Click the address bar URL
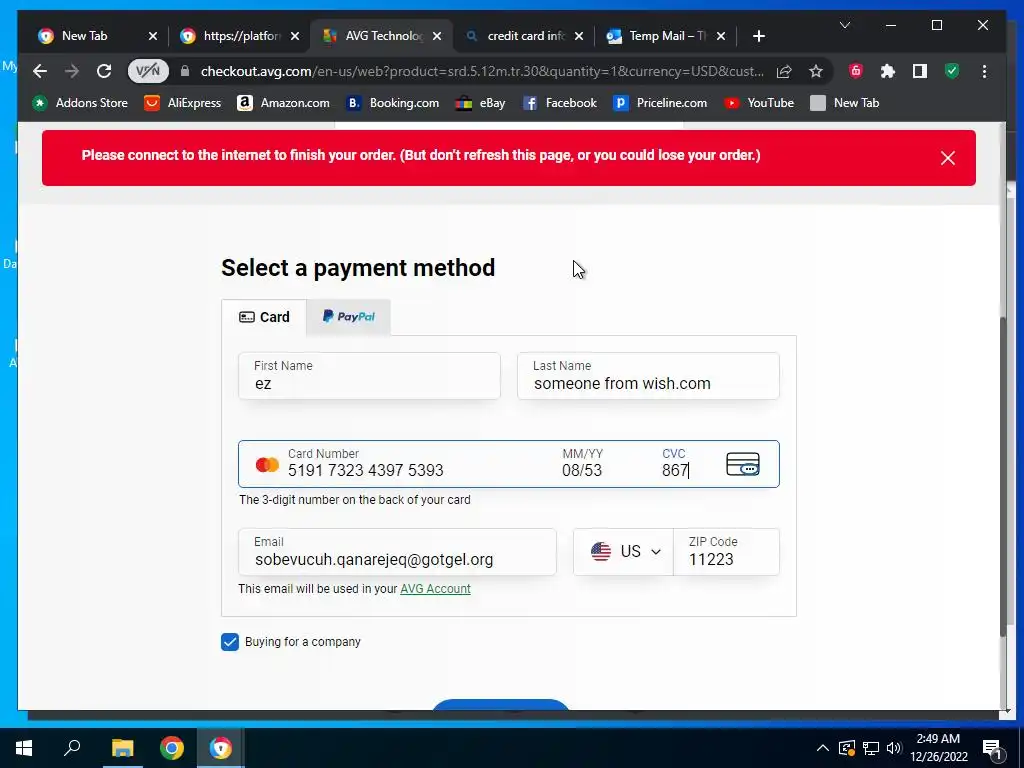Image resolution: width=1024 pixels, height=768 pixels. [x=482, y=71]
